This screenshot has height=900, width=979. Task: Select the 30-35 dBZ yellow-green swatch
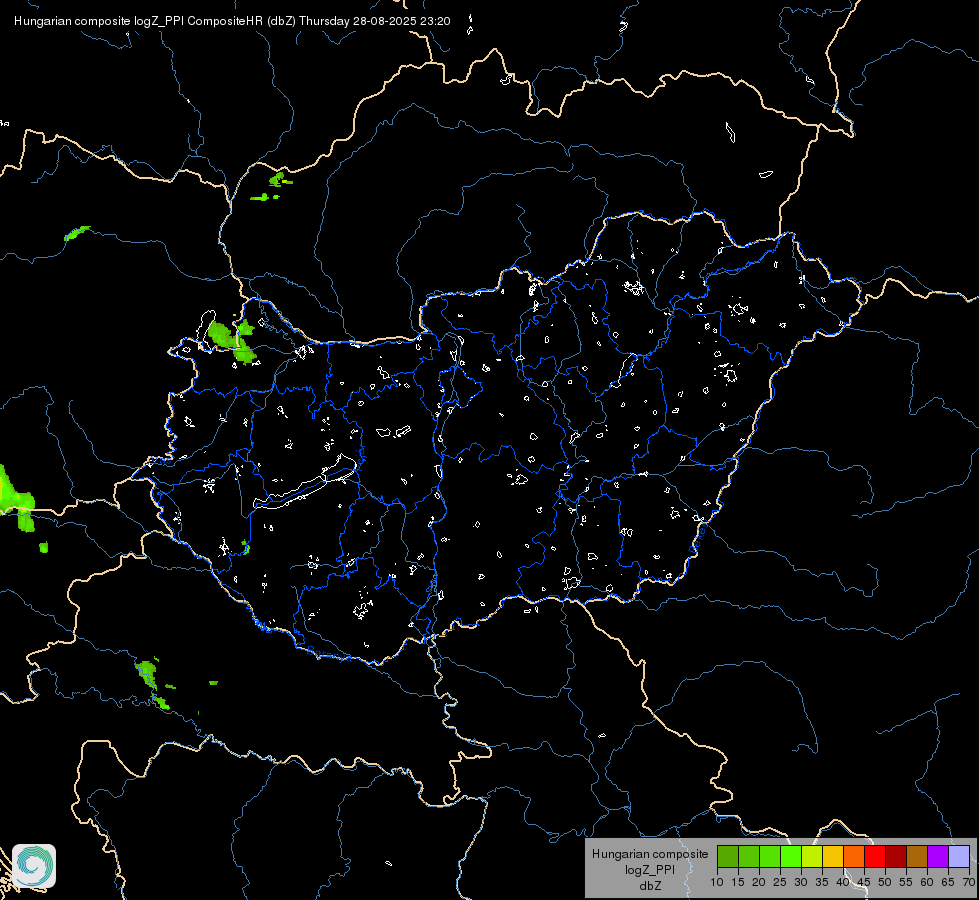click(x=812, y=856)
